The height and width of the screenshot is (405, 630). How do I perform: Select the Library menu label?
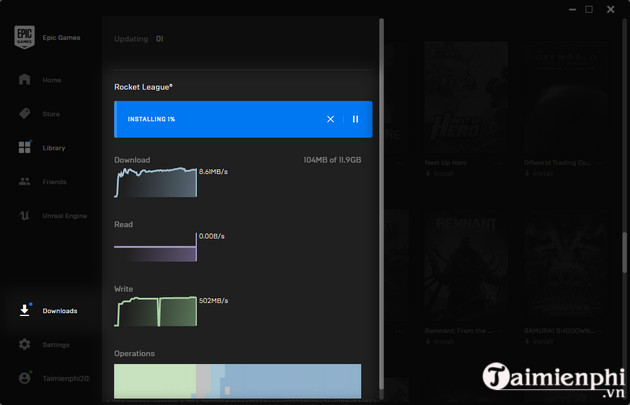(x=54, y=148)
